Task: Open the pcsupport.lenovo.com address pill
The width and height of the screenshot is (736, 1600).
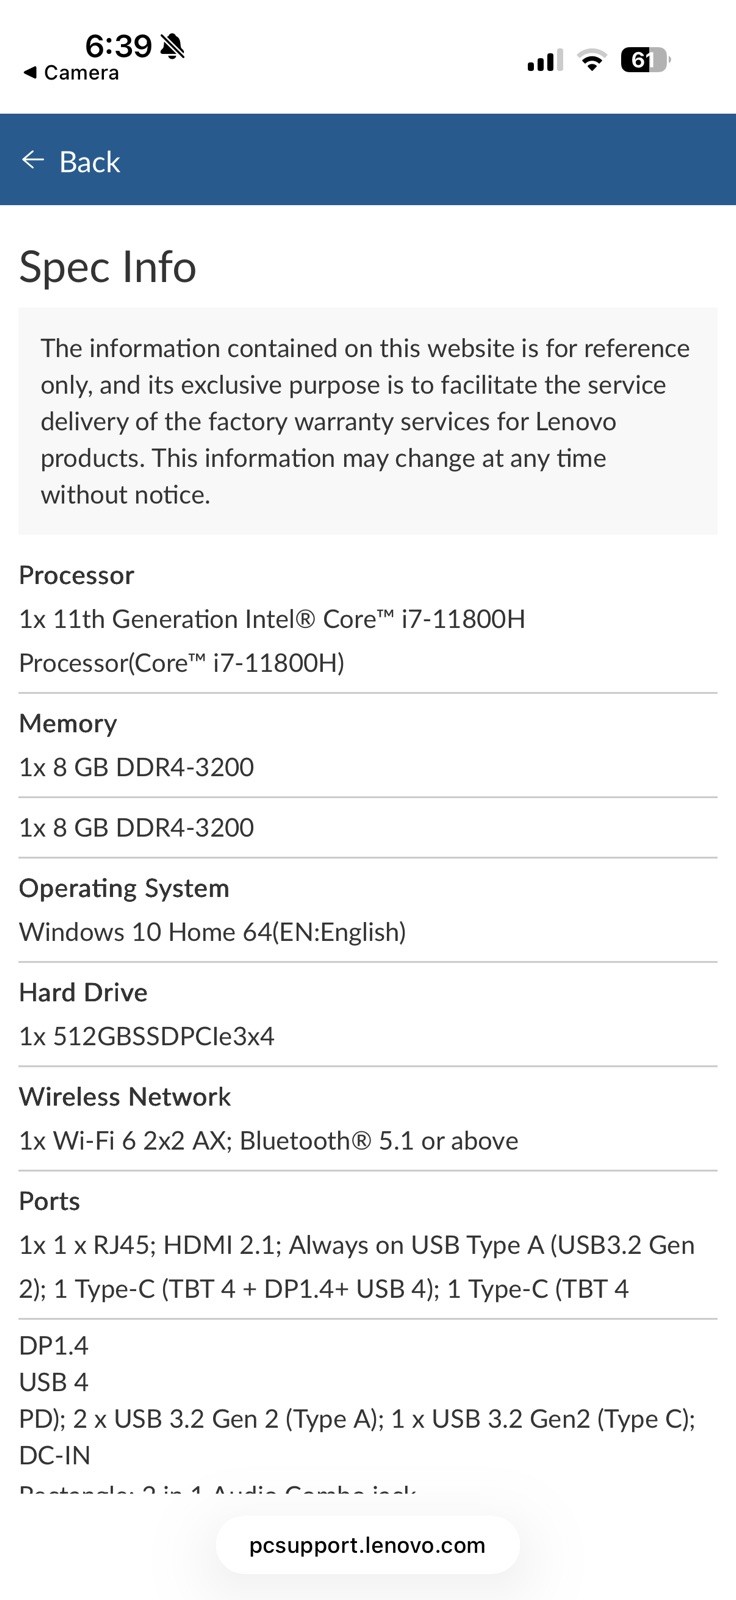Action: pyautogui.click(x=368, y=1545)
